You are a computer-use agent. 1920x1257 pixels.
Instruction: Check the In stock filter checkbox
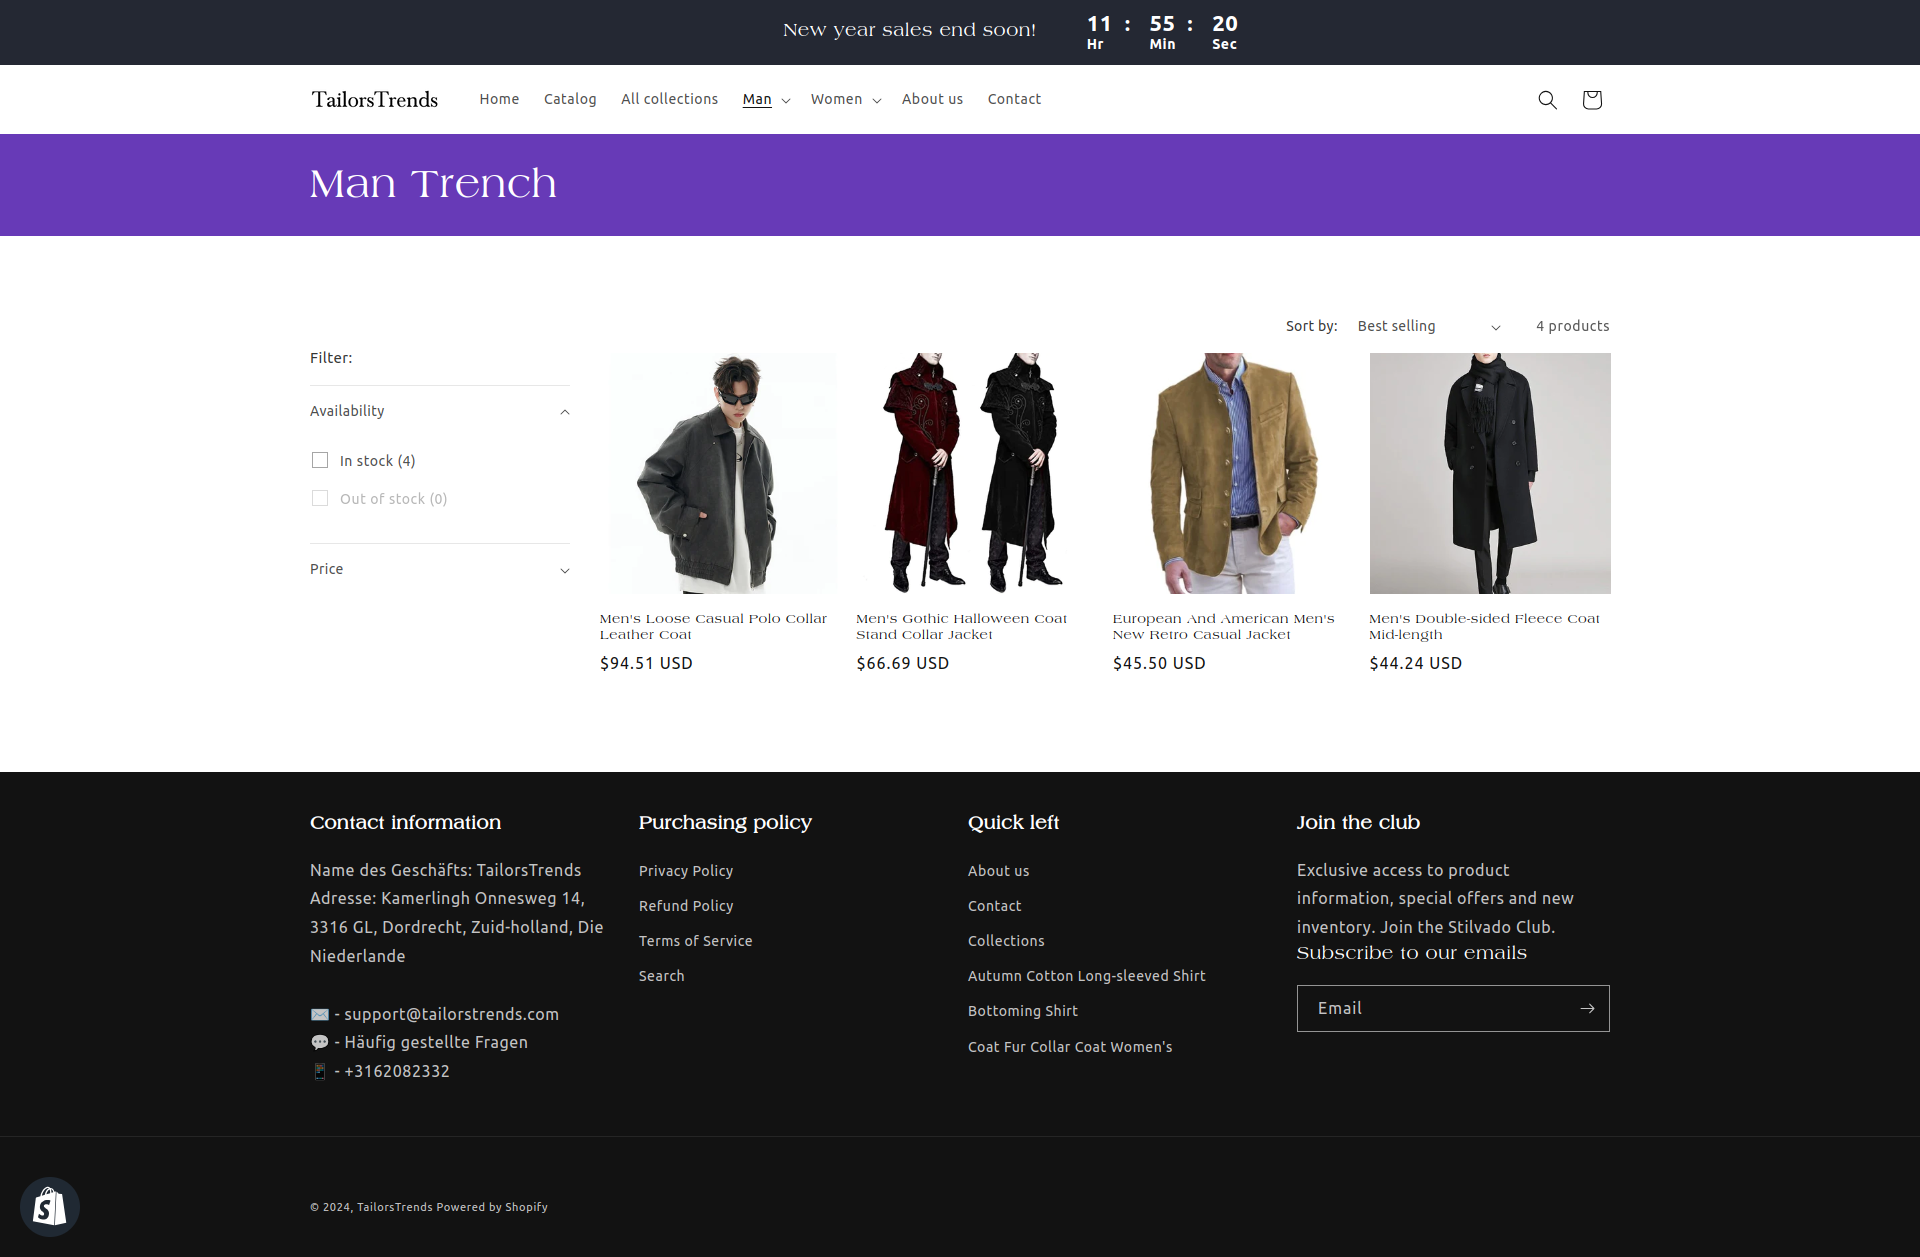320,460
